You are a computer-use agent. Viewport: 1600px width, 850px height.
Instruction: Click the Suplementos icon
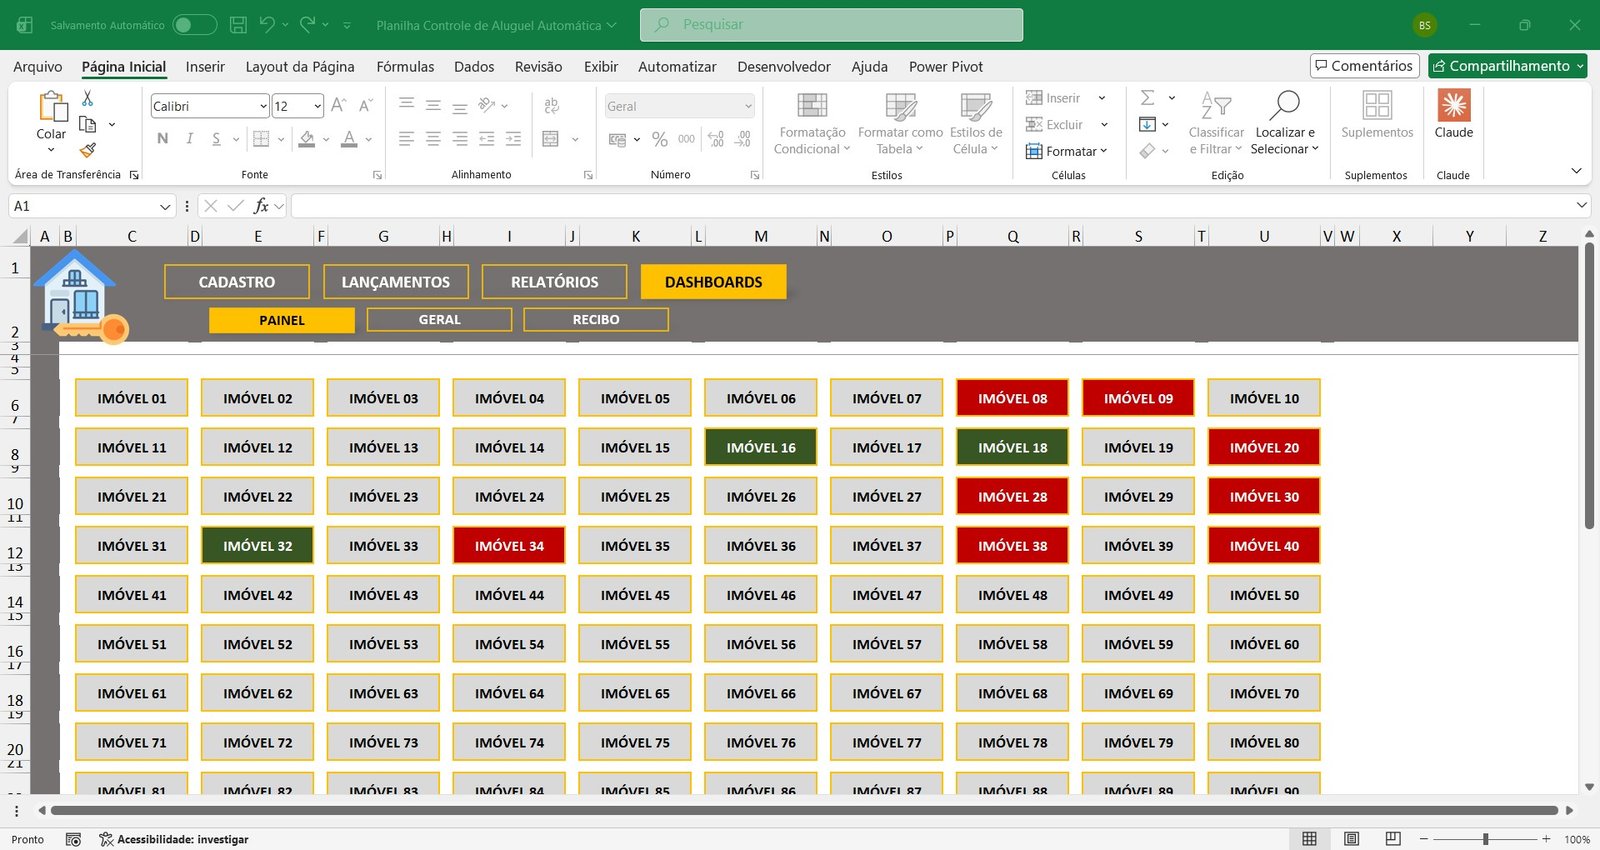pyautogui.click(x=1377, y=105)
